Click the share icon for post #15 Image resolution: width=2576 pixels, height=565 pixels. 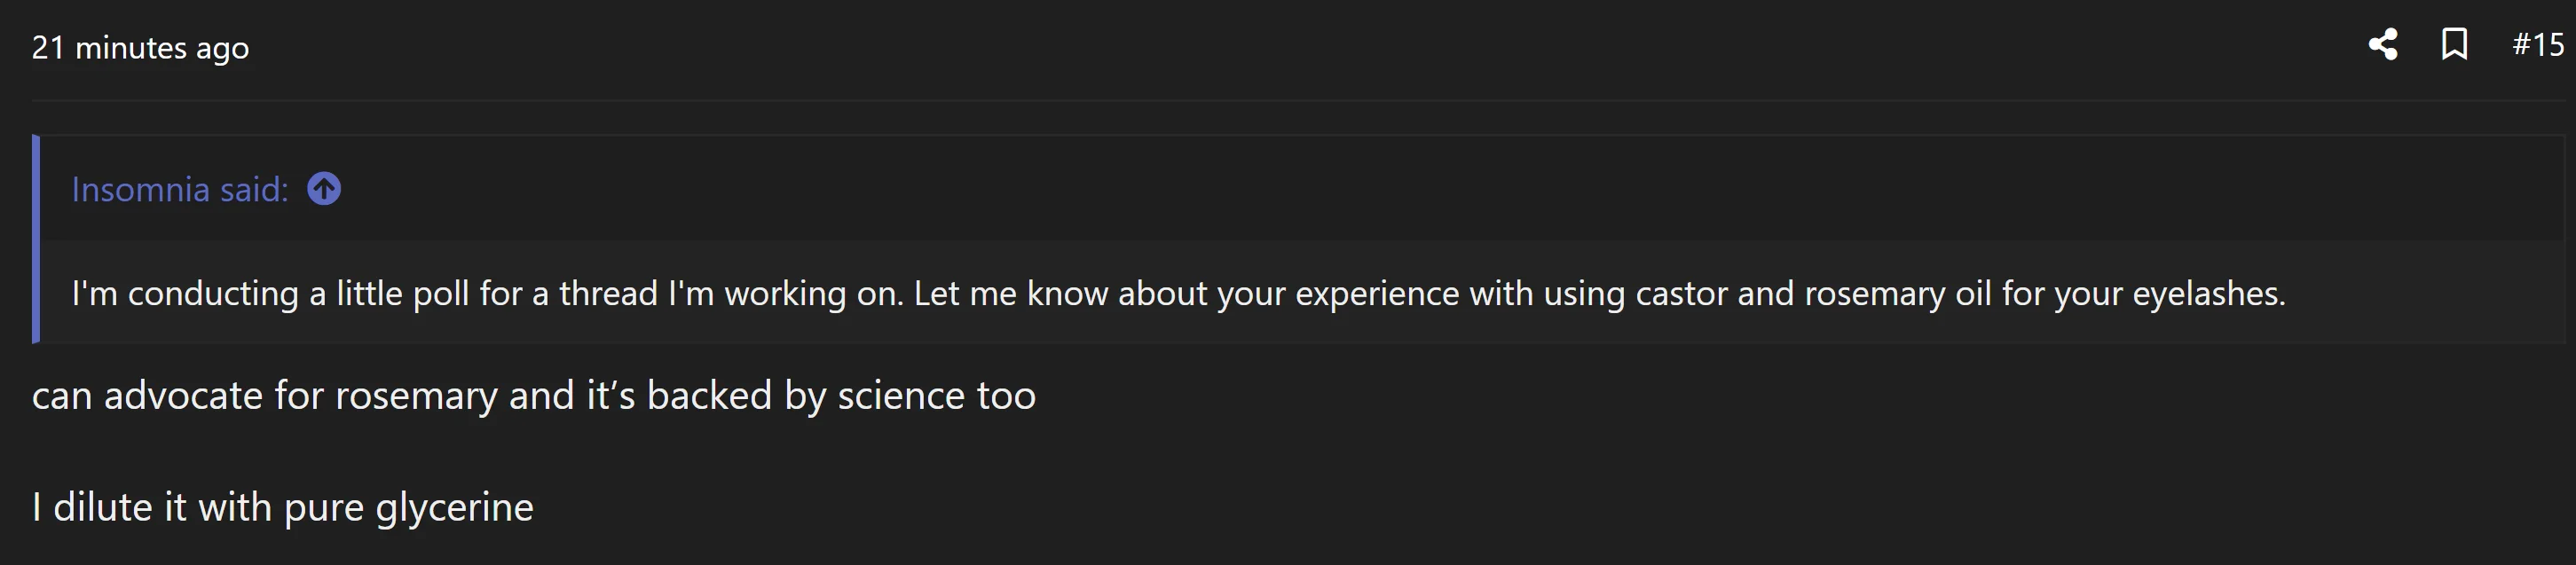pyautogui.click(x=2383, y=45)
